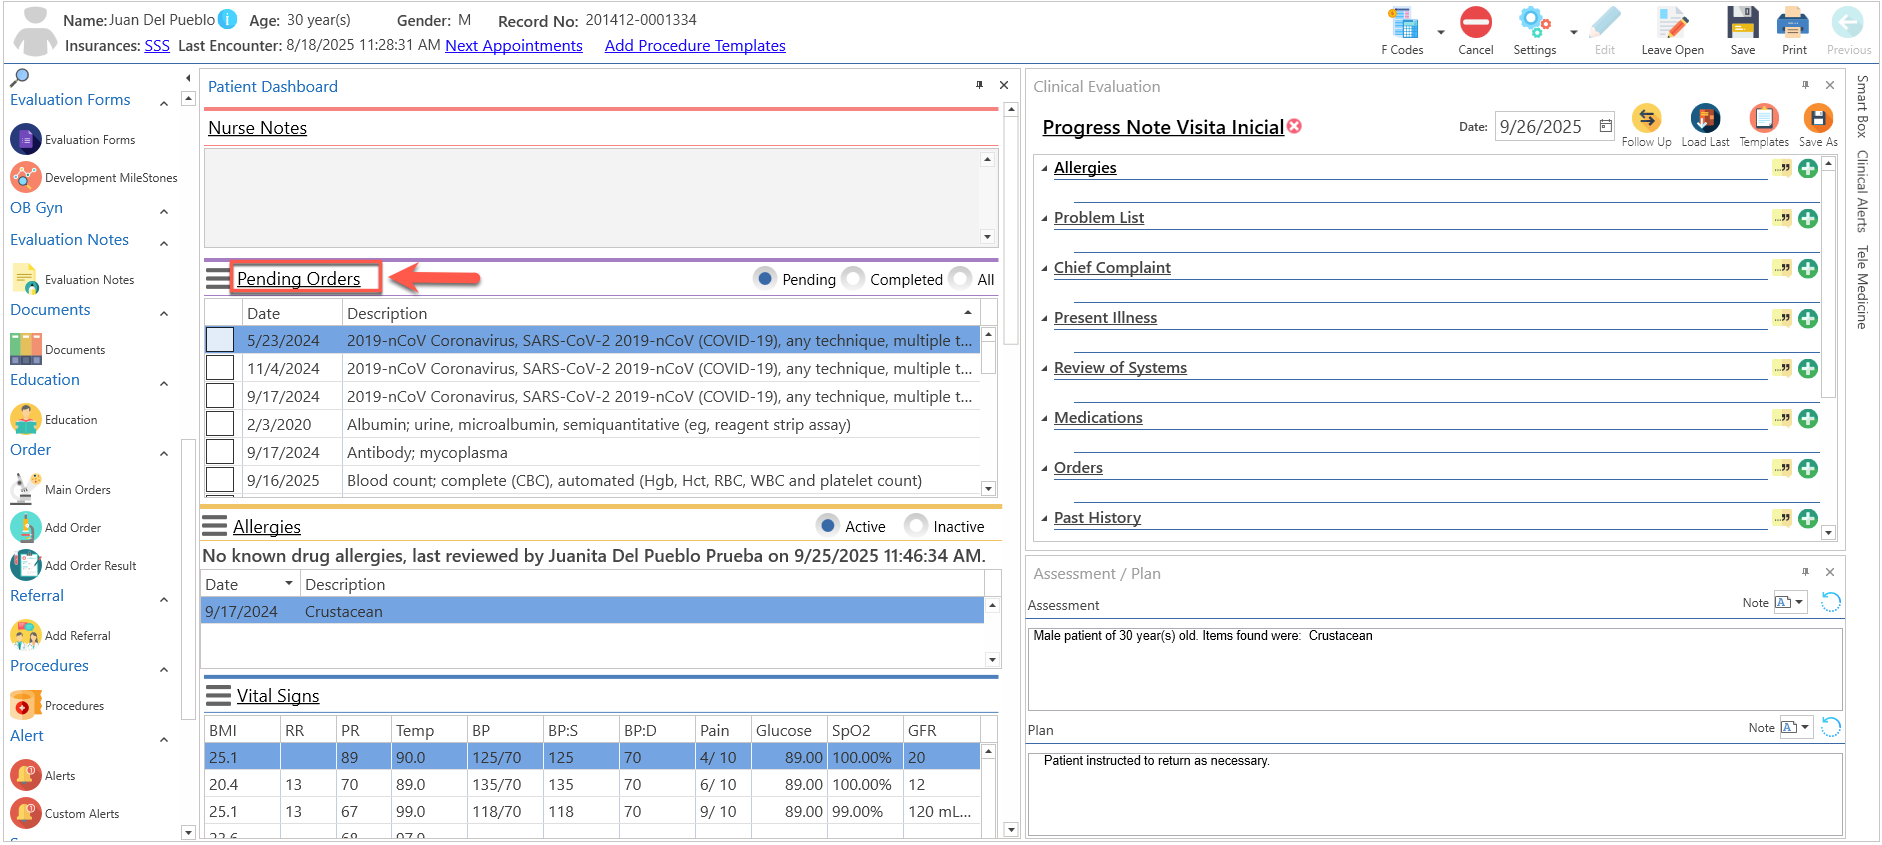This screenshot has width=1882, height=845.
Task: Select the Completed orders radio button
Action: (853, 279)
